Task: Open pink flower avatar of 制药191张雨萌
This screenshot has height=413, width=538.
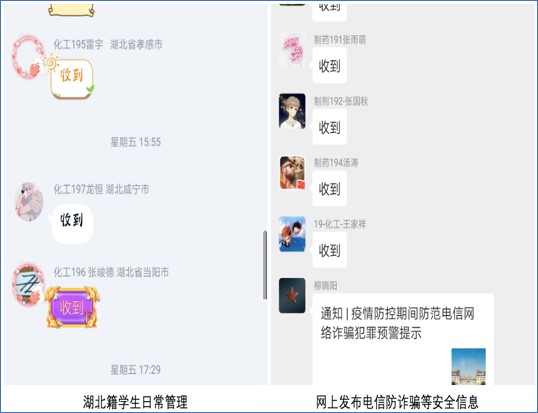Action: [x=292, y=50]
